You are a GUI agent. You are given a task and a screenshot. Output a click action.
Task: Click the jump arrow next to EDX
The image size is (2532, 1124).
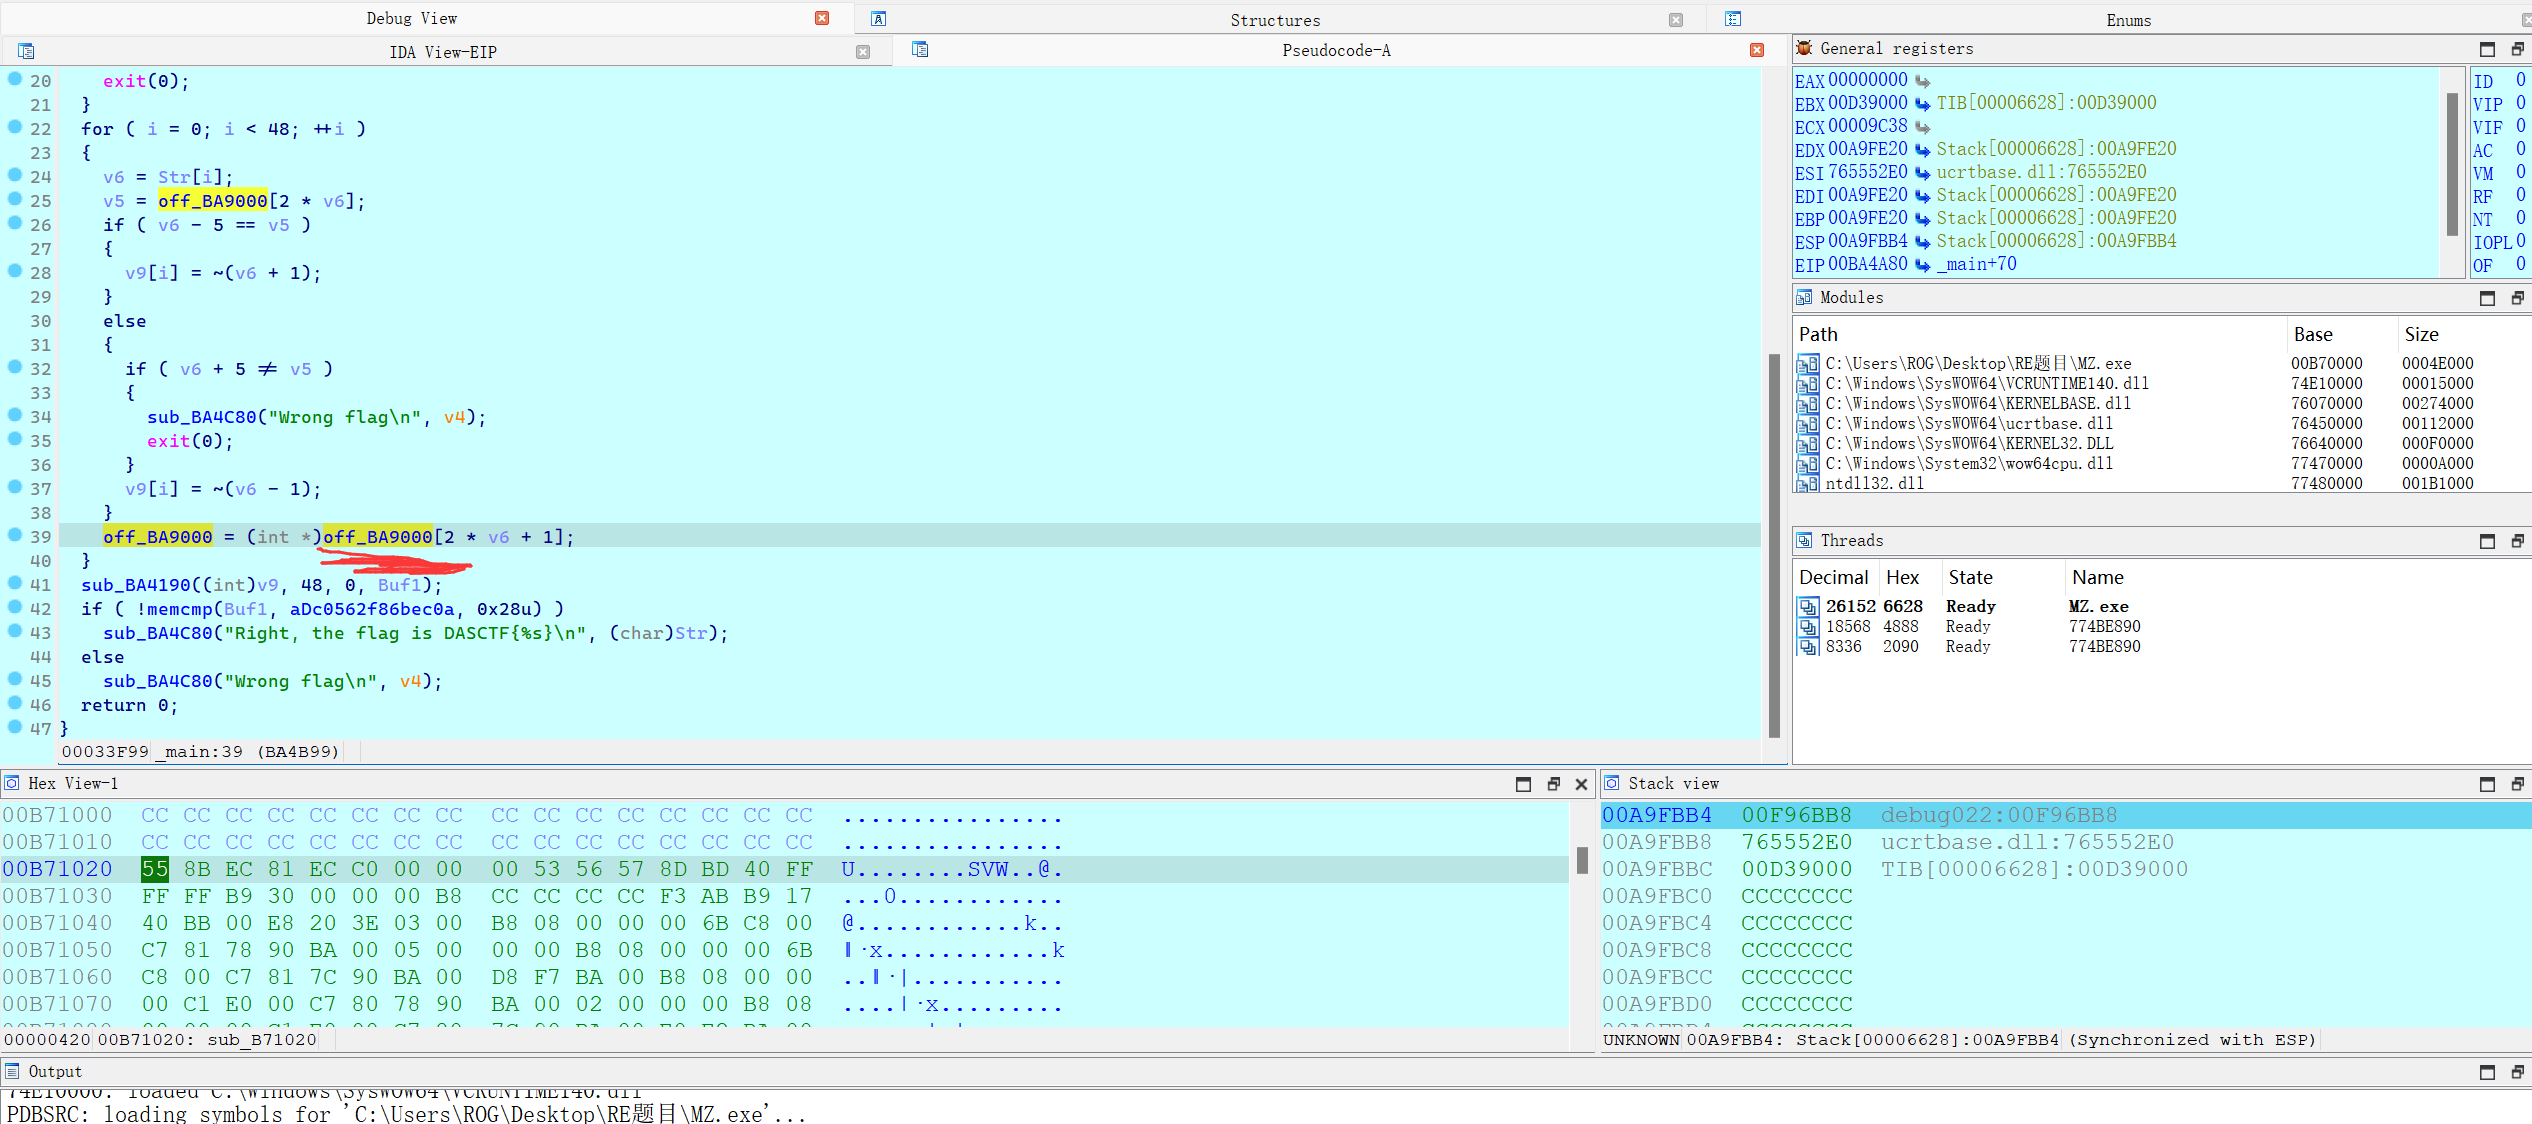click(x=1922, y=150)
